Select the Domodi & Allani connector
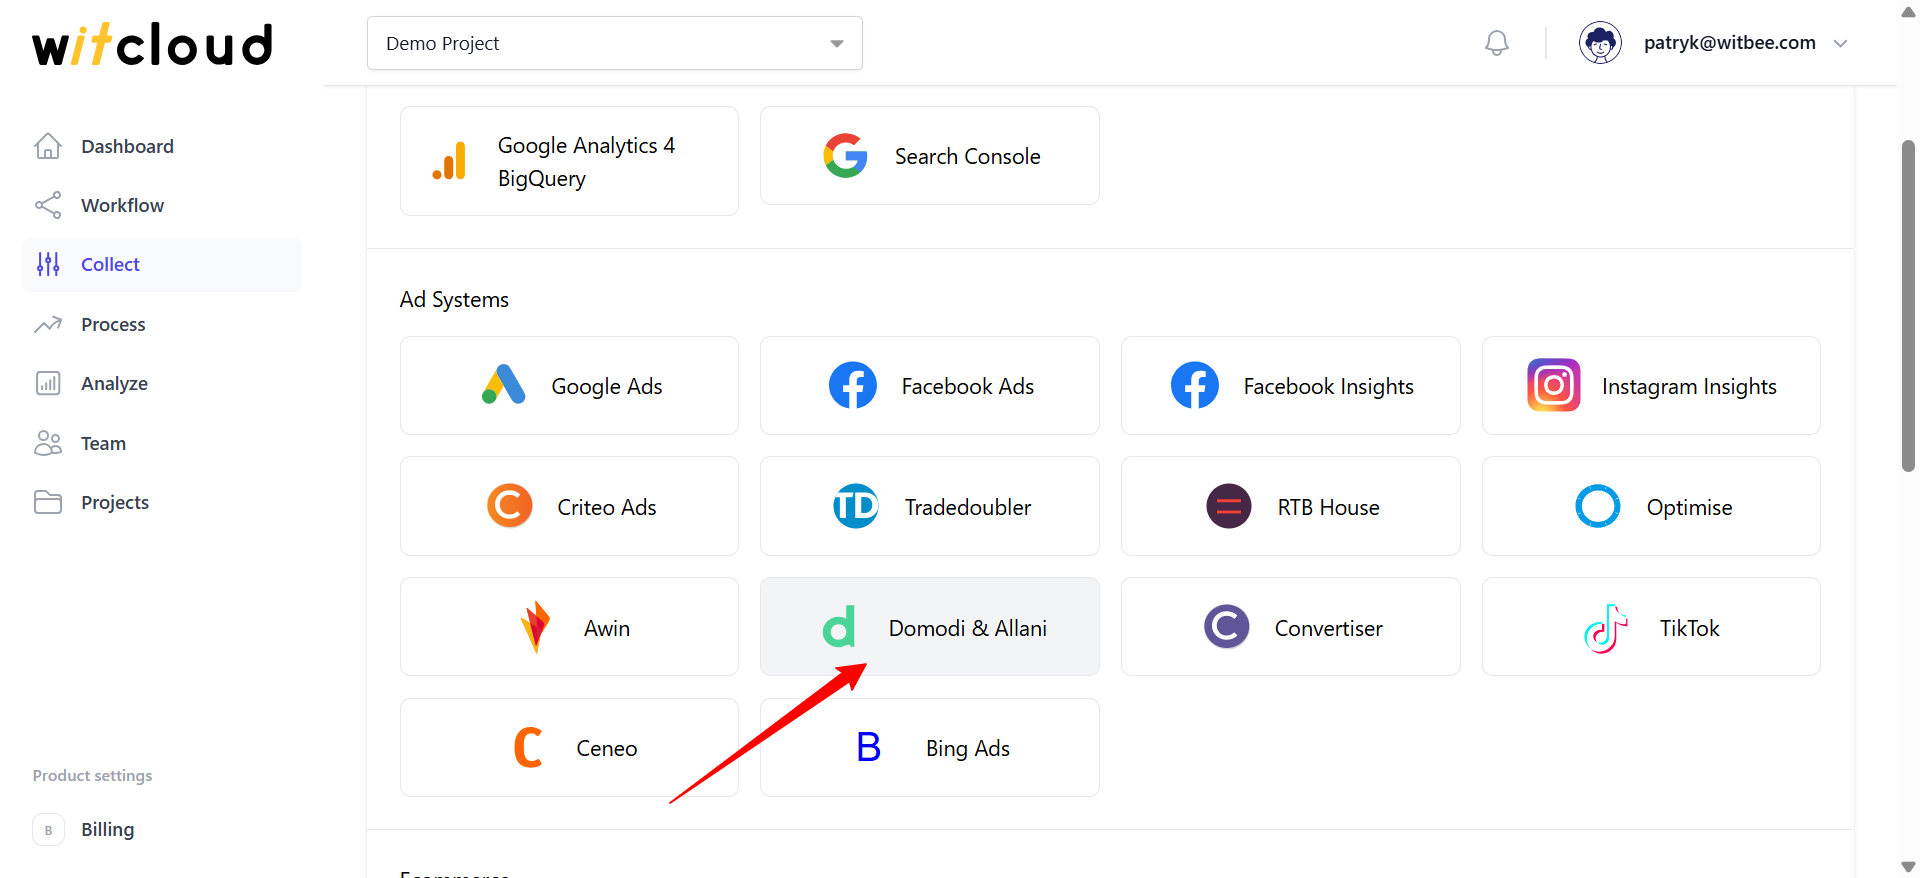This screenshot has width=1920, height=878. coord(930,627)
